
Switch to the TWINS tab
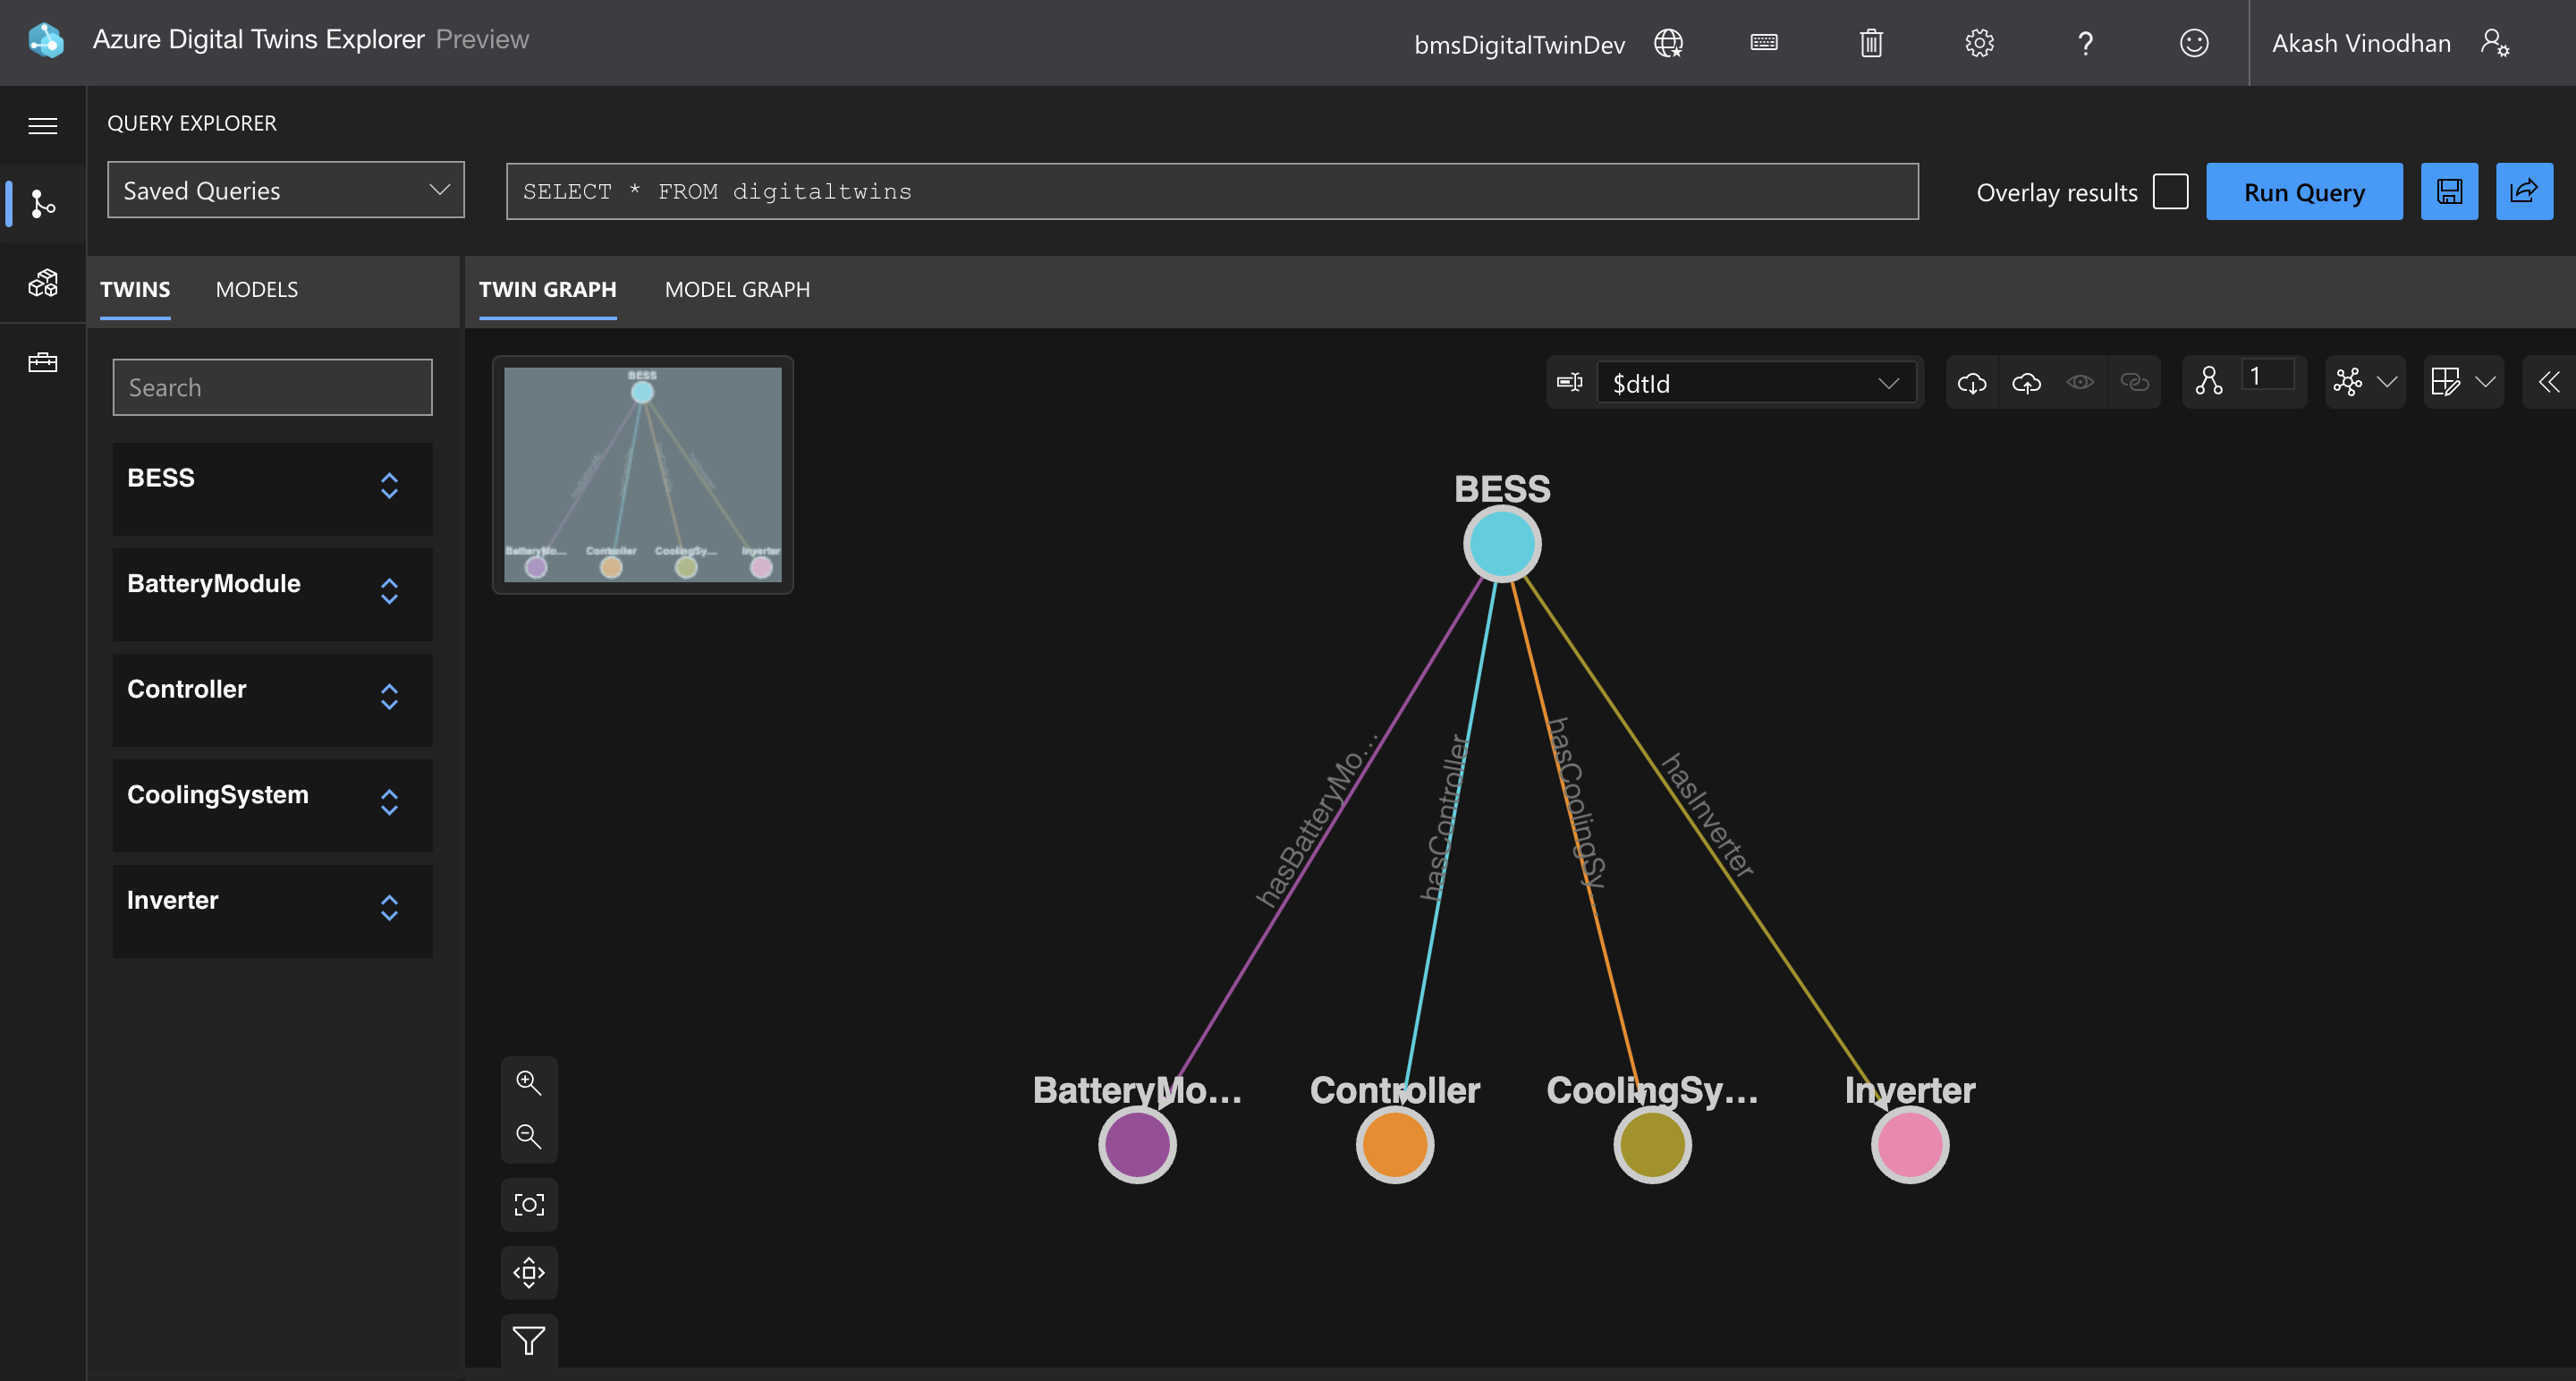pos(135,290)
